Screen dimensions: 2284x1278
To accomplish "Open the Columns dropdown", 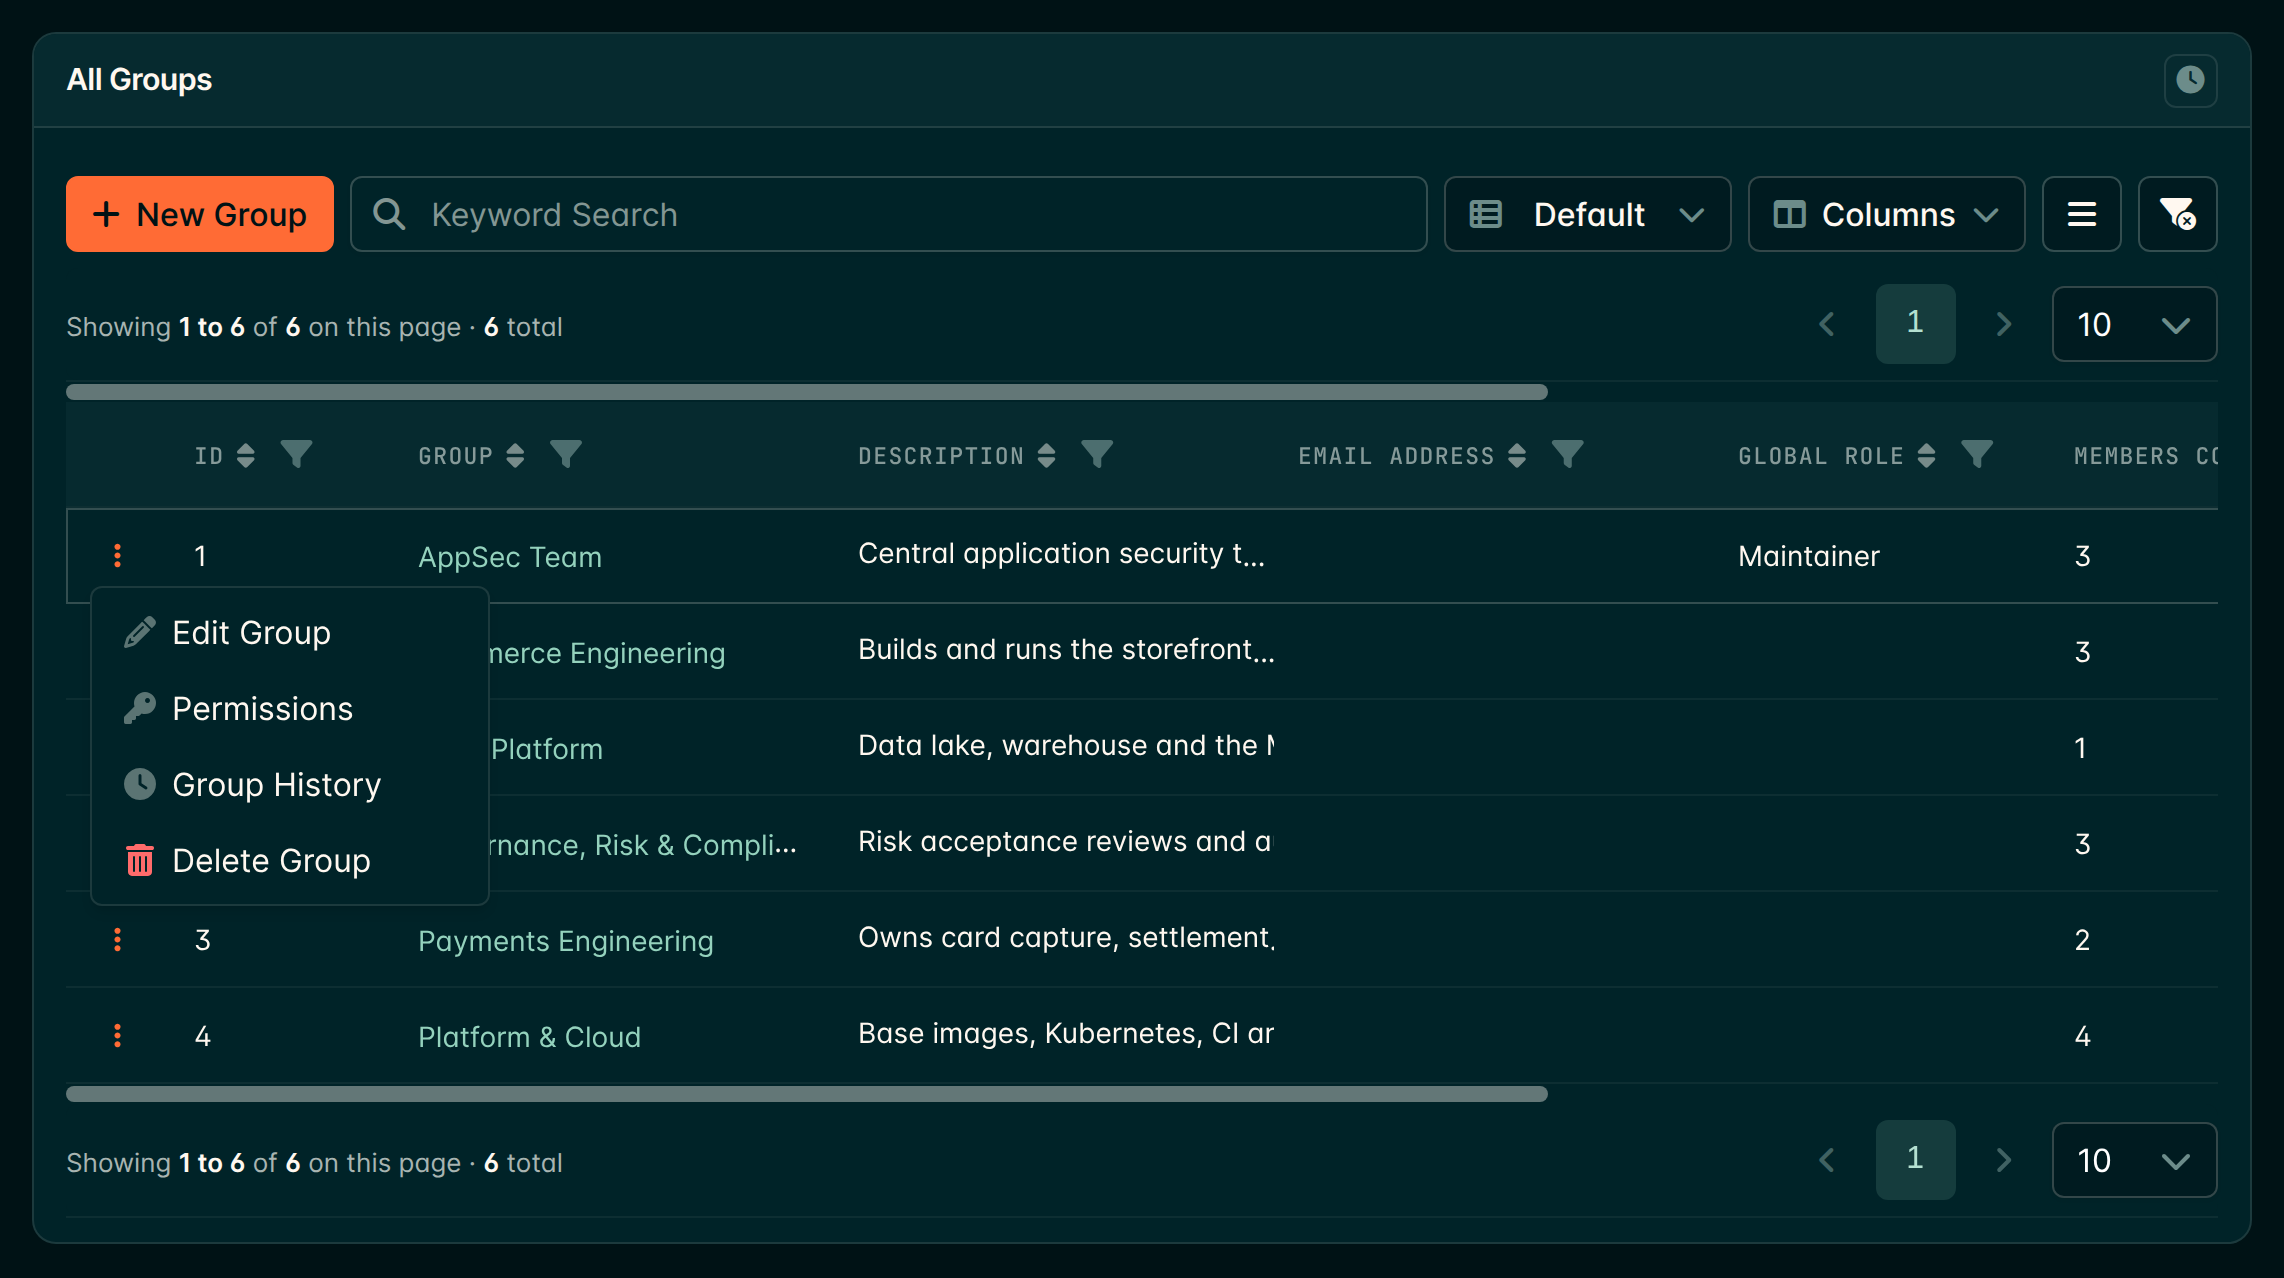I will tap(1886, 214).
